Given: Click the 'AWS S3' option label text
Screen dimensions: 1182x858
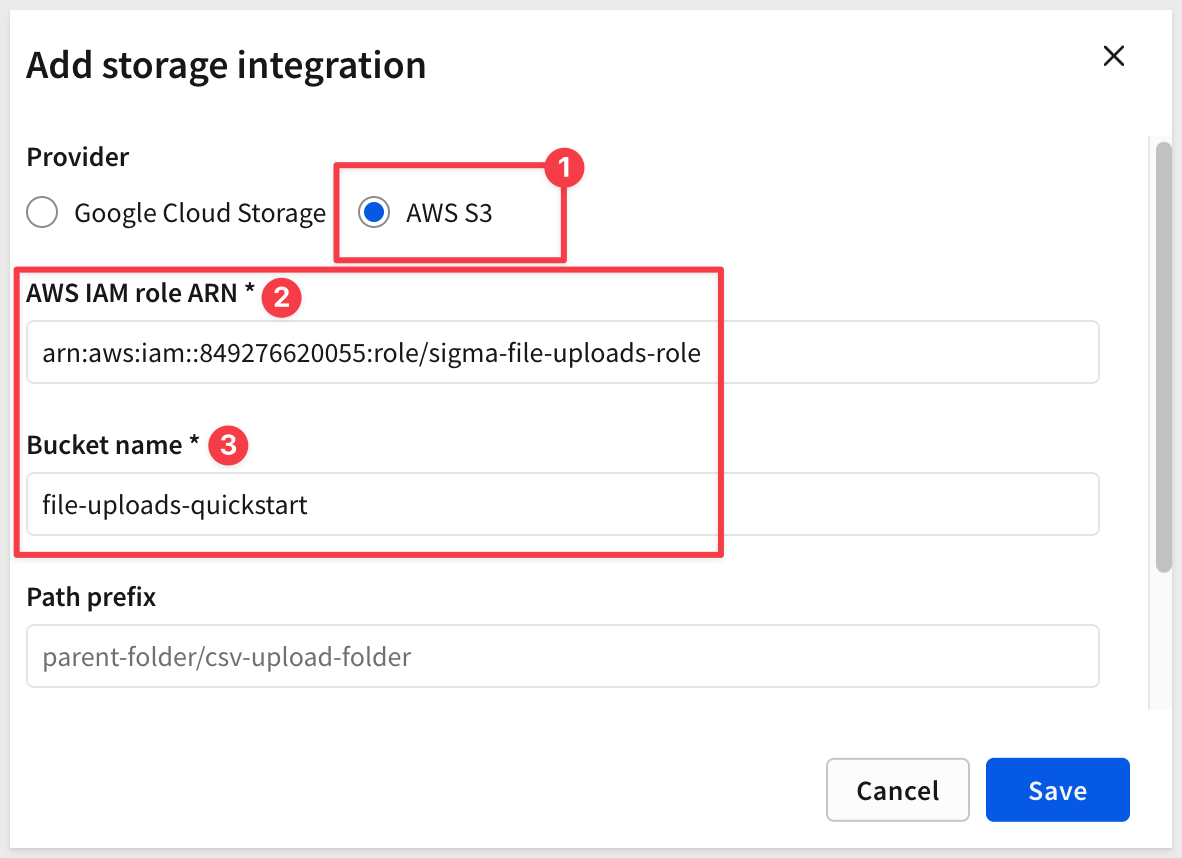Looking at the screenshot, I should [x=449, y=213].
